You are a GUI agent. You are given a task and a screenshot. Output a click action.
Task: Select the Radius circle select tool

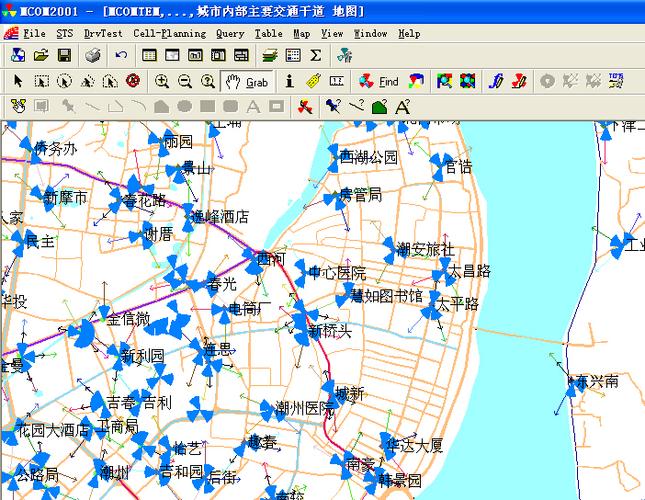point(64,81)
